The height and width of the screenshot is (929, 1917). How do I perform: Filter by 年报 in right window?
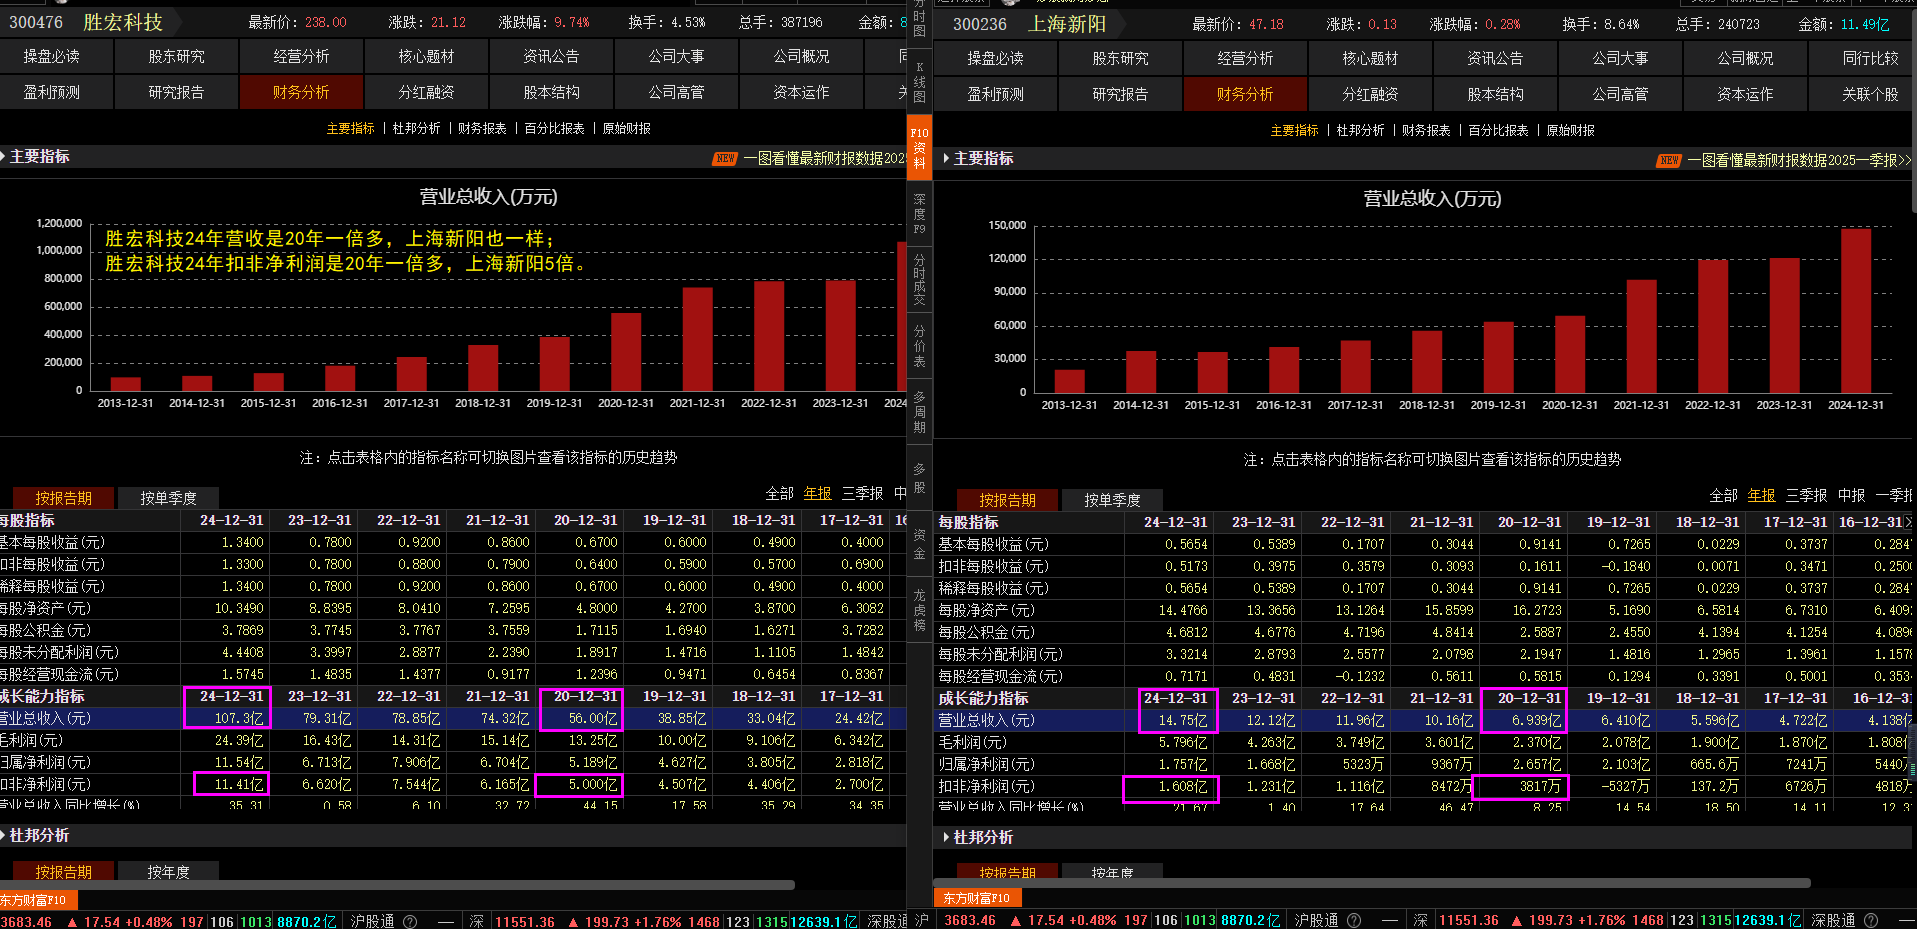1761,496
